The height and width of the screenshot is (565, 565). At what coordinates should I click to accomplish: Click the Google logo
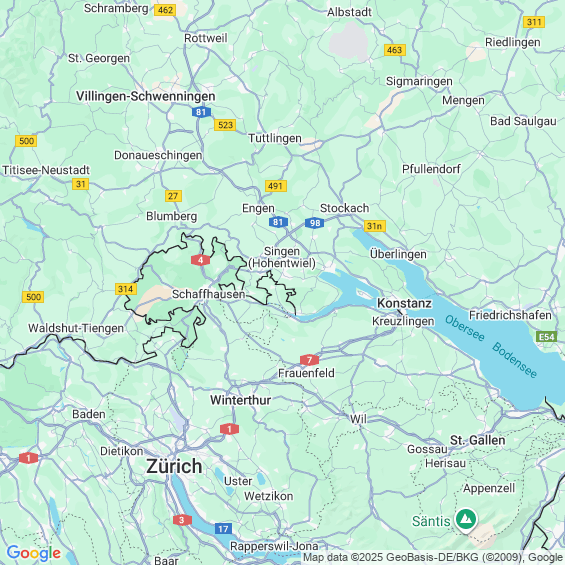tap(34, 553)
